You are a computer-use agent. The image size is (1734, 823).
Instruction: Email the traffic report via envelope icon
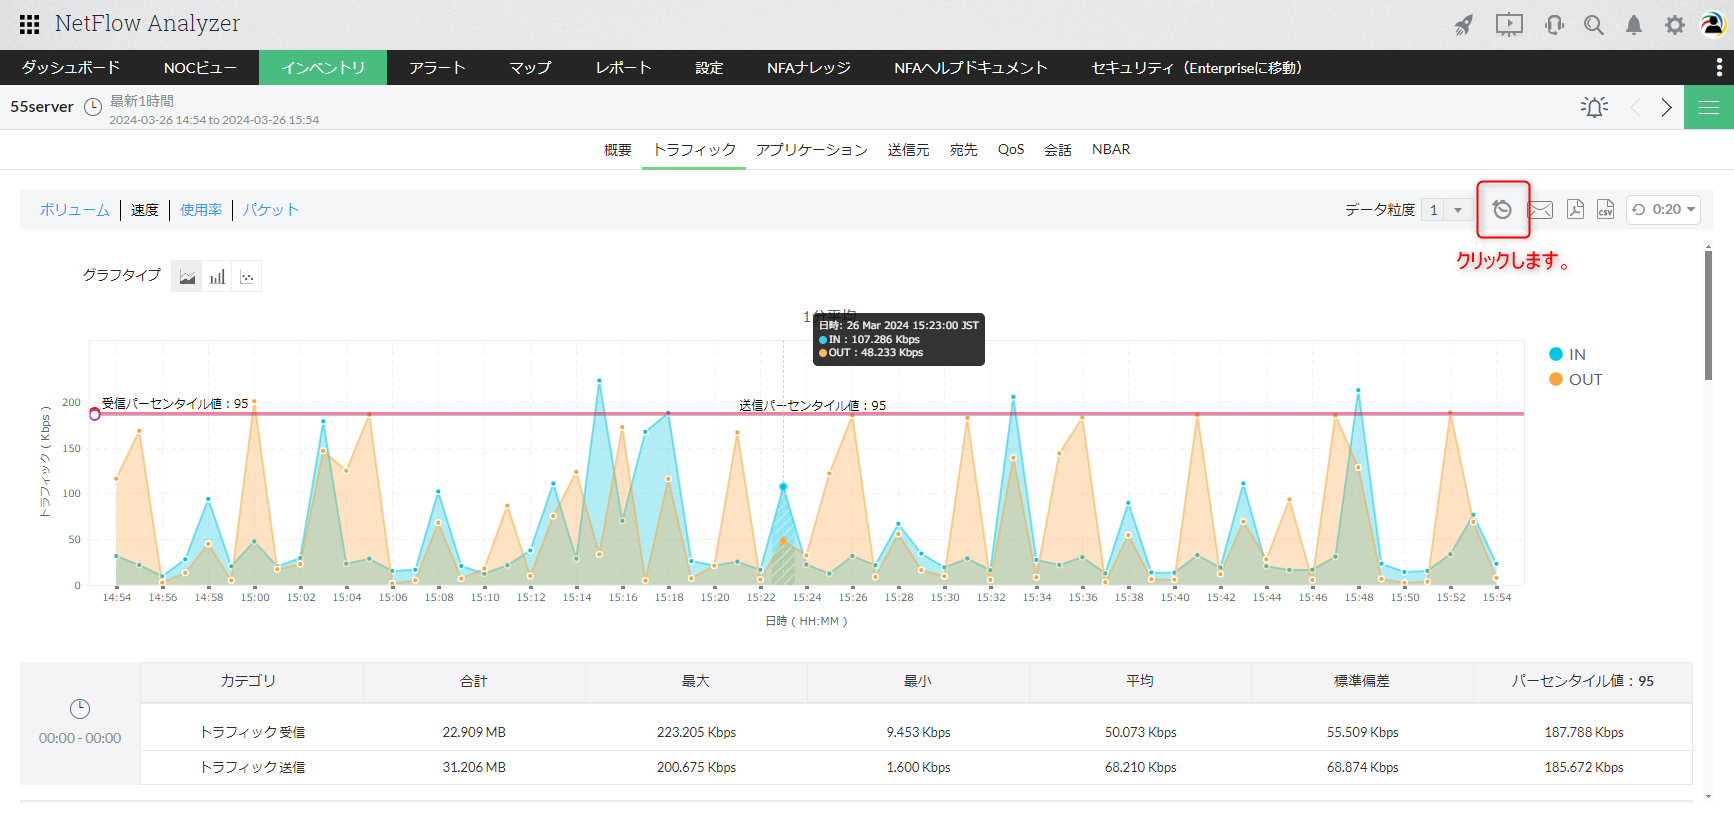[x=1541, y=209]
